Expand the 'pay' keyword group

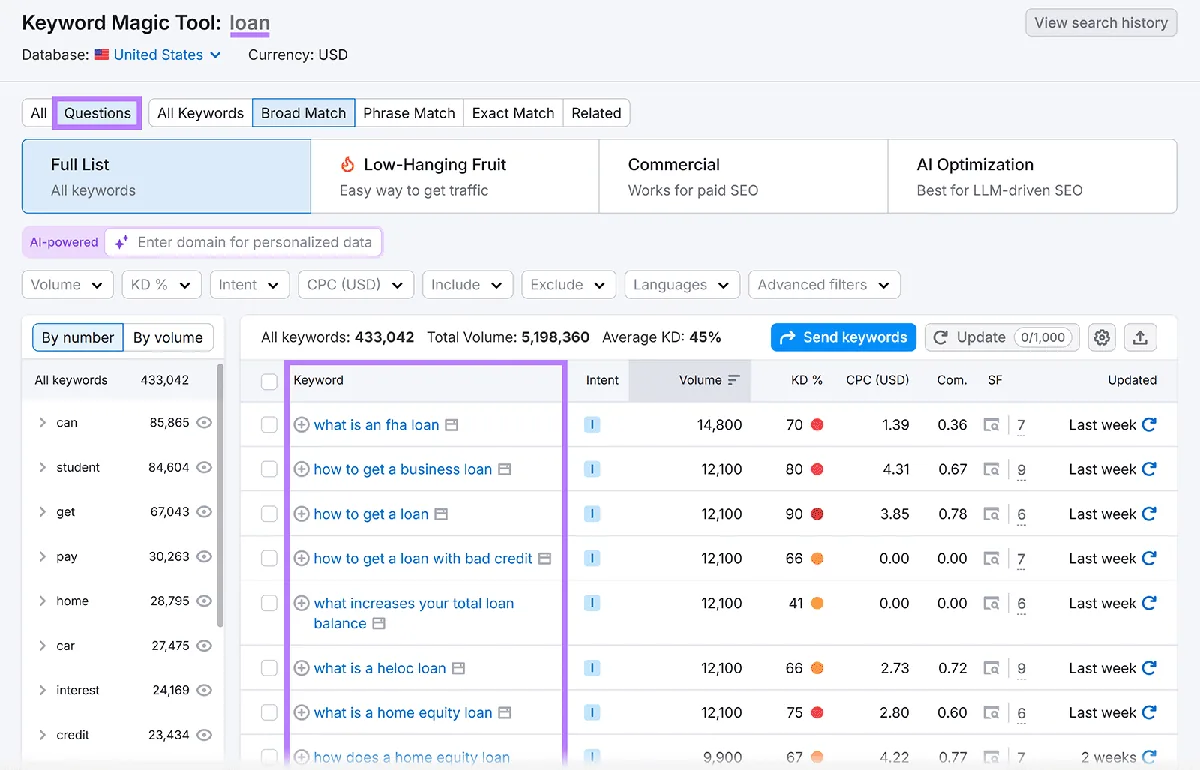43,556
